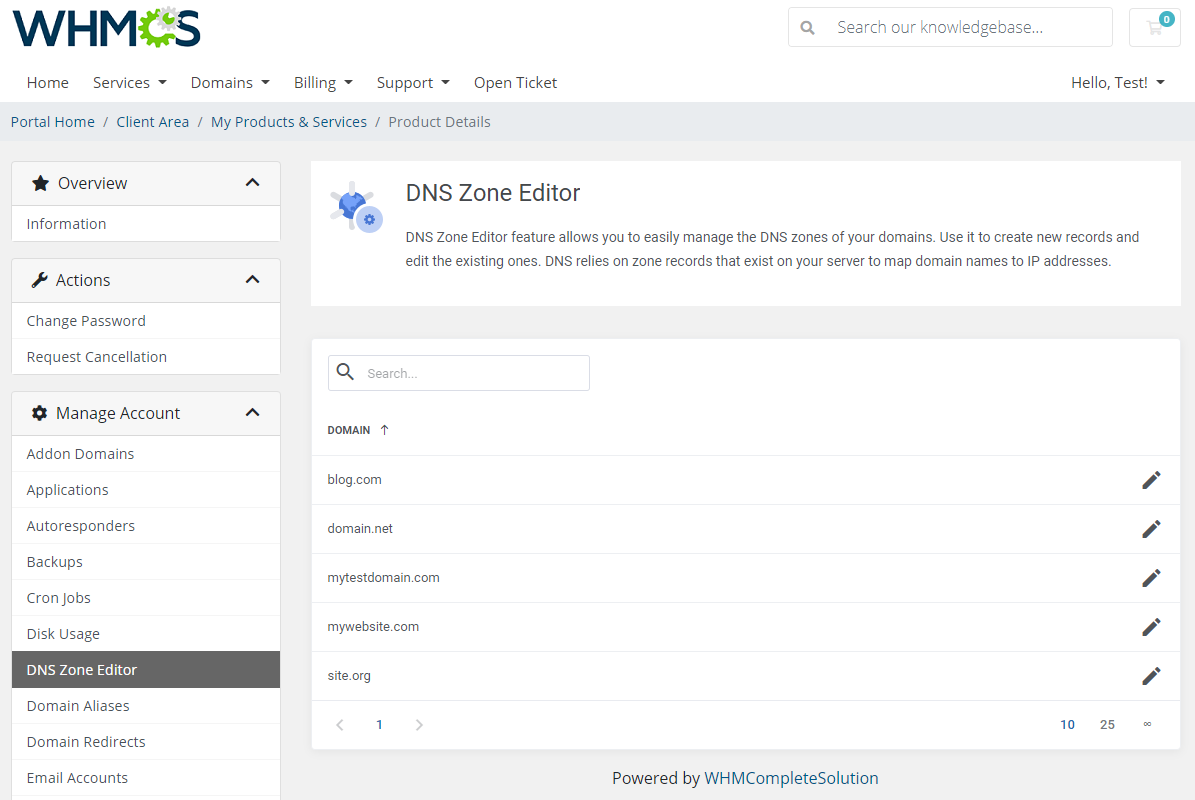Edit site.org using its pencil icon
Image resolution: width=1195 pixels, height=800 pixels.
click(x=1151, y=675)
